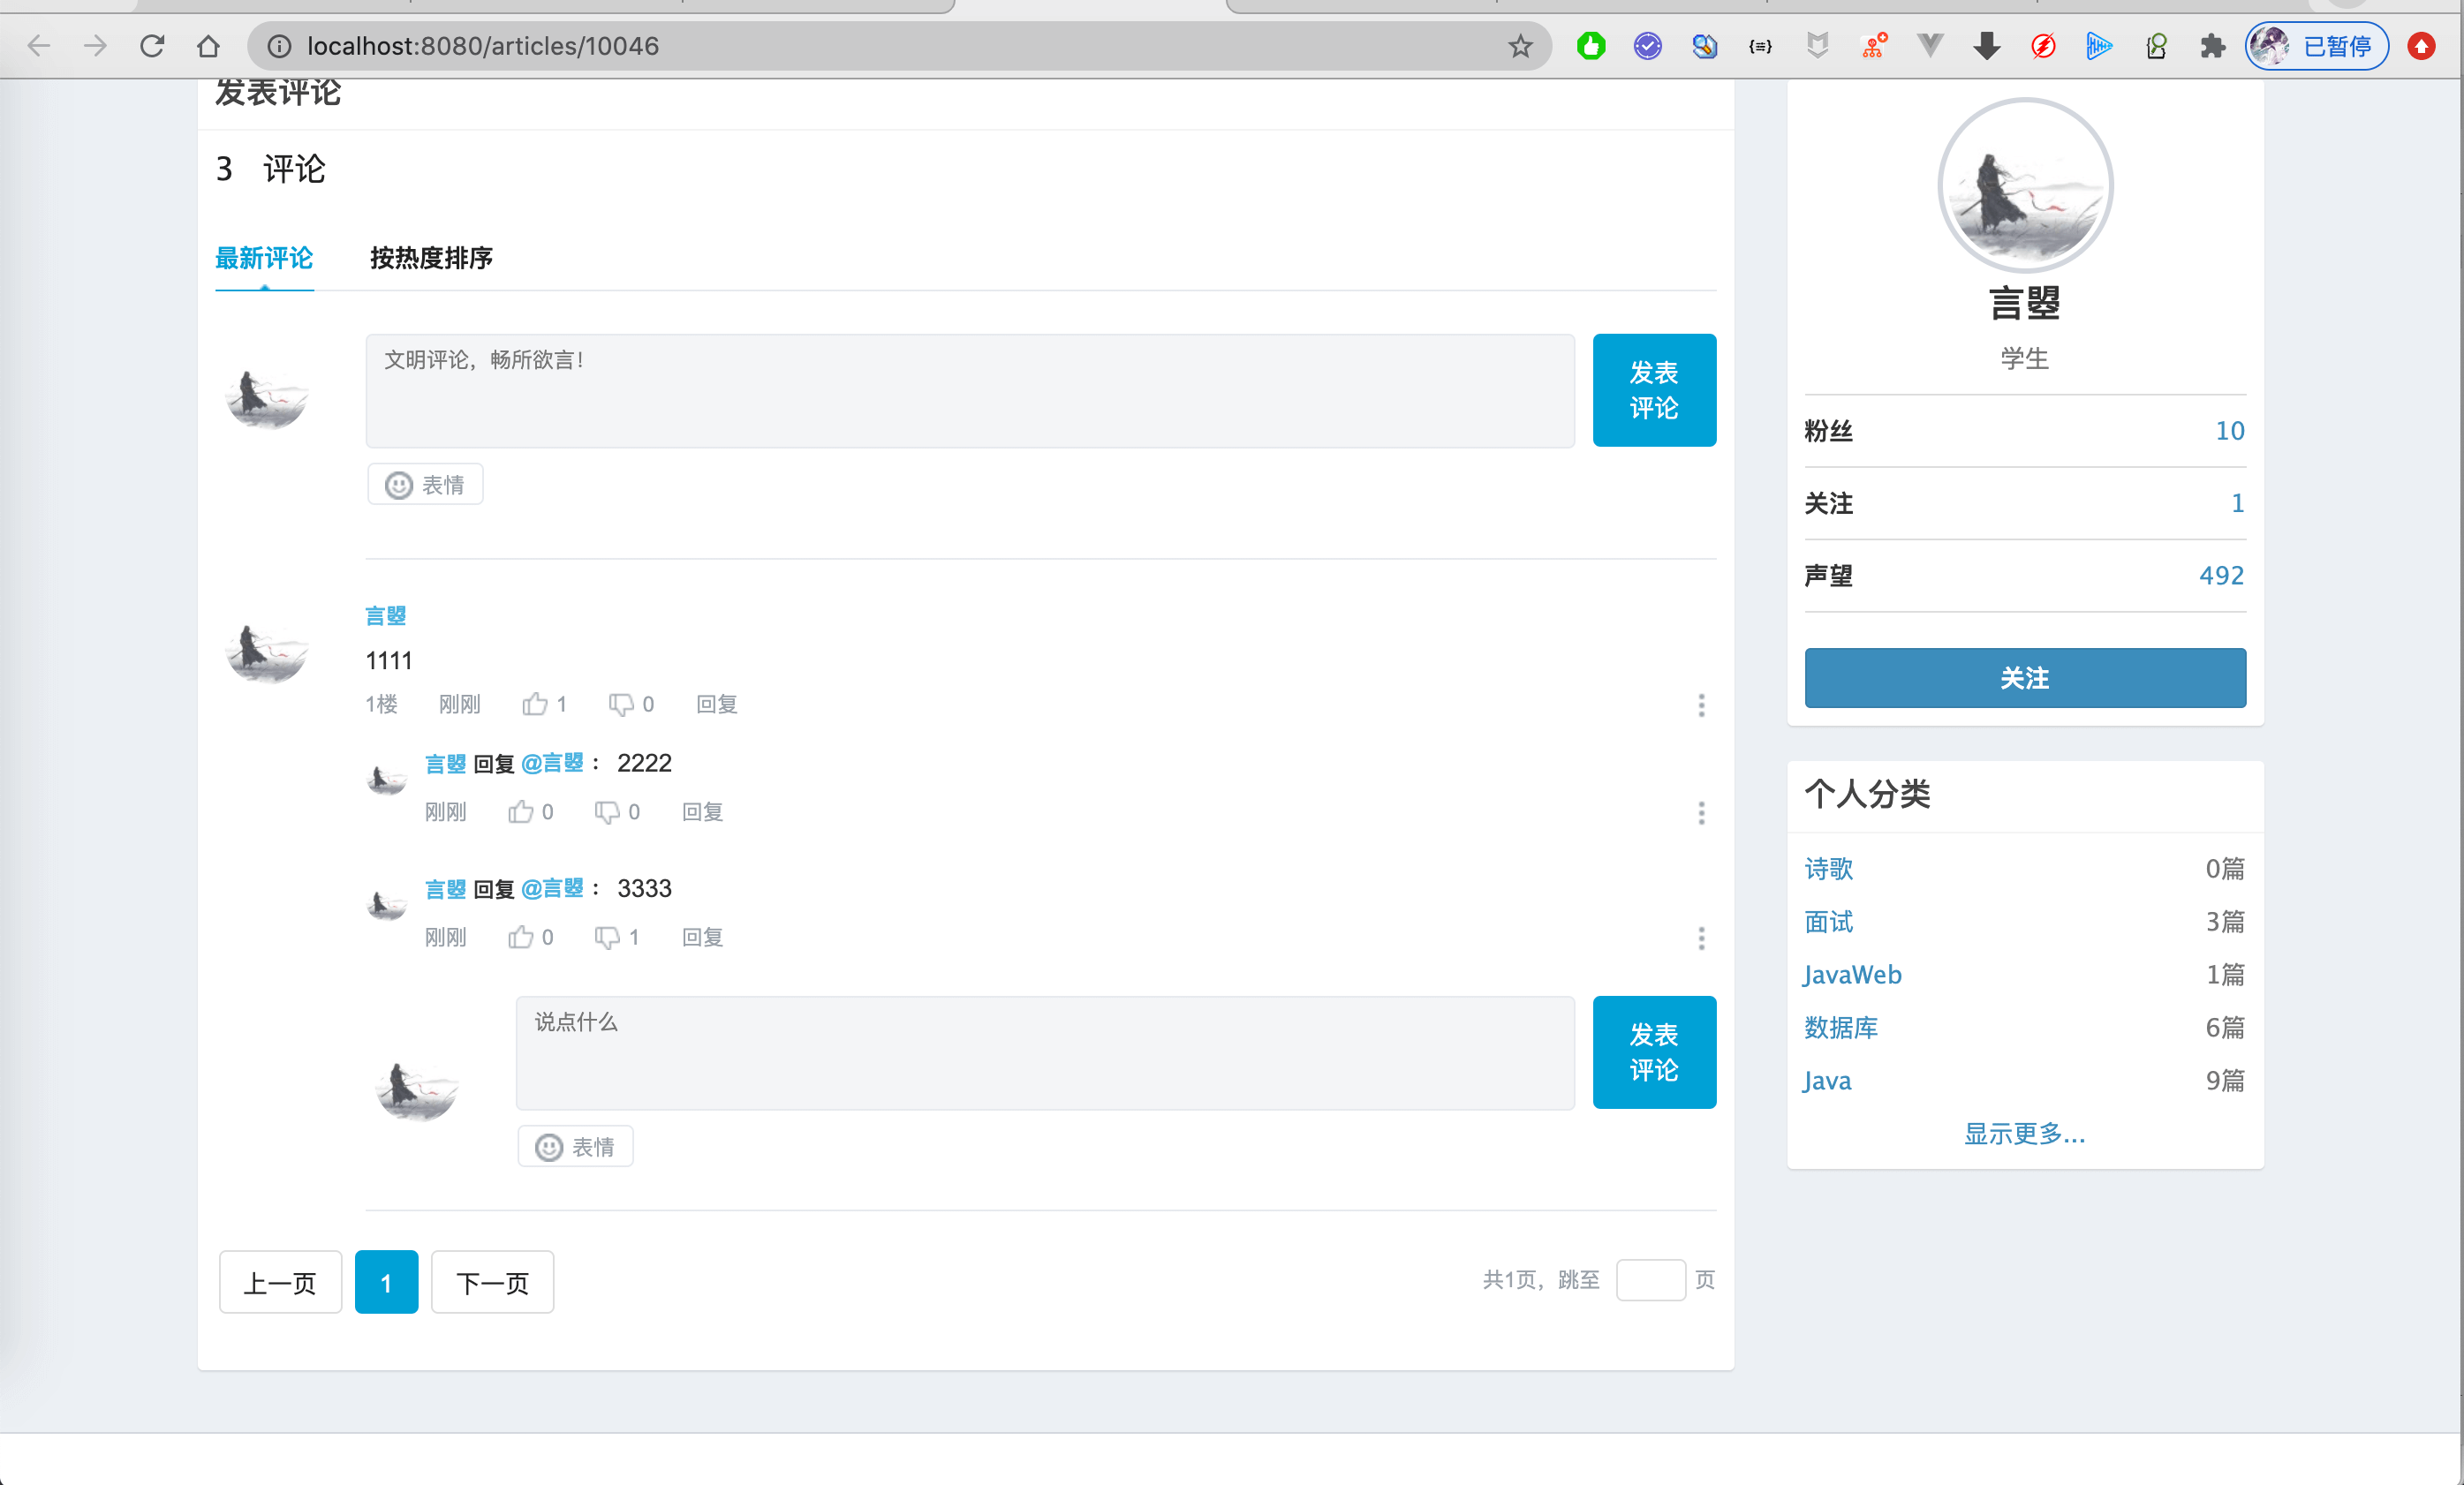This screenshot has height=1485, width=2464.
Task: Click the site info icon in address bar
Action: 279,46
